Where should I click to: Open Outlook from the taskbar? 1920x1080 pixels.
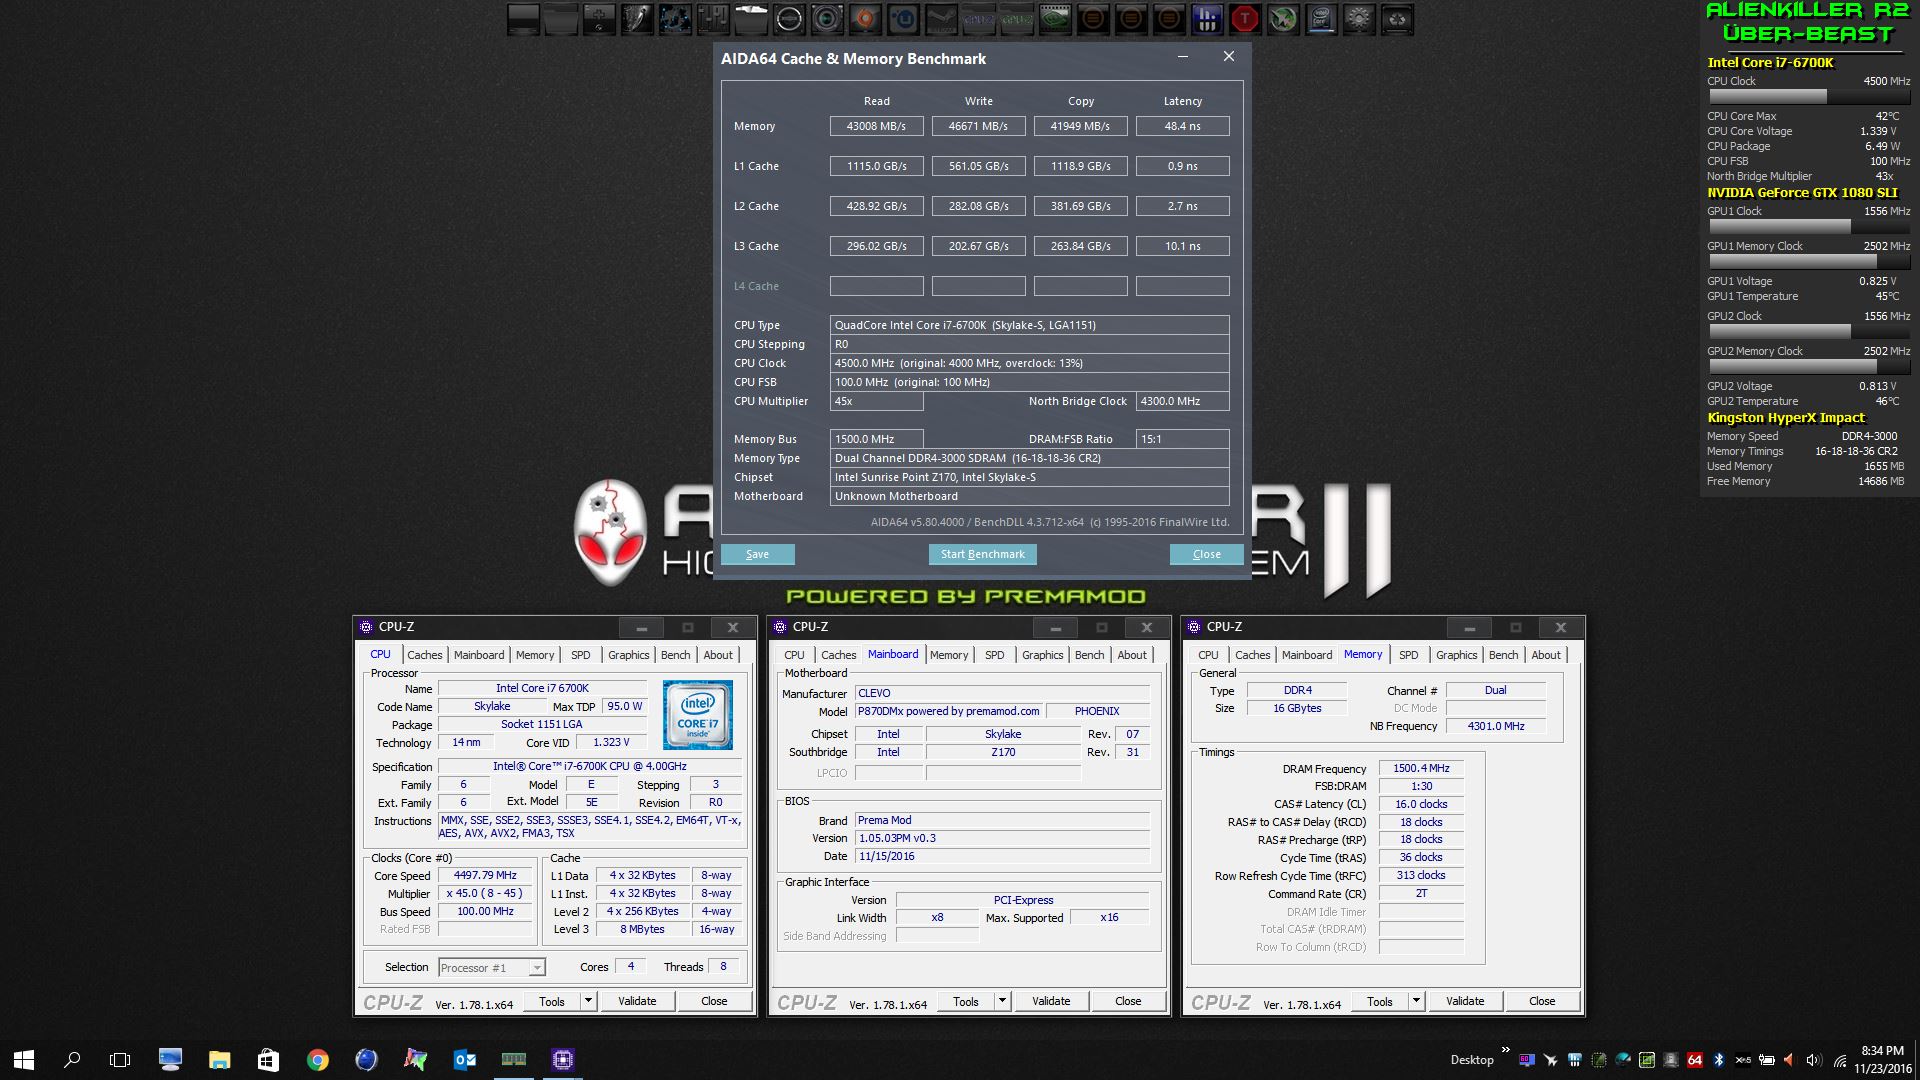click(465, 1060)
